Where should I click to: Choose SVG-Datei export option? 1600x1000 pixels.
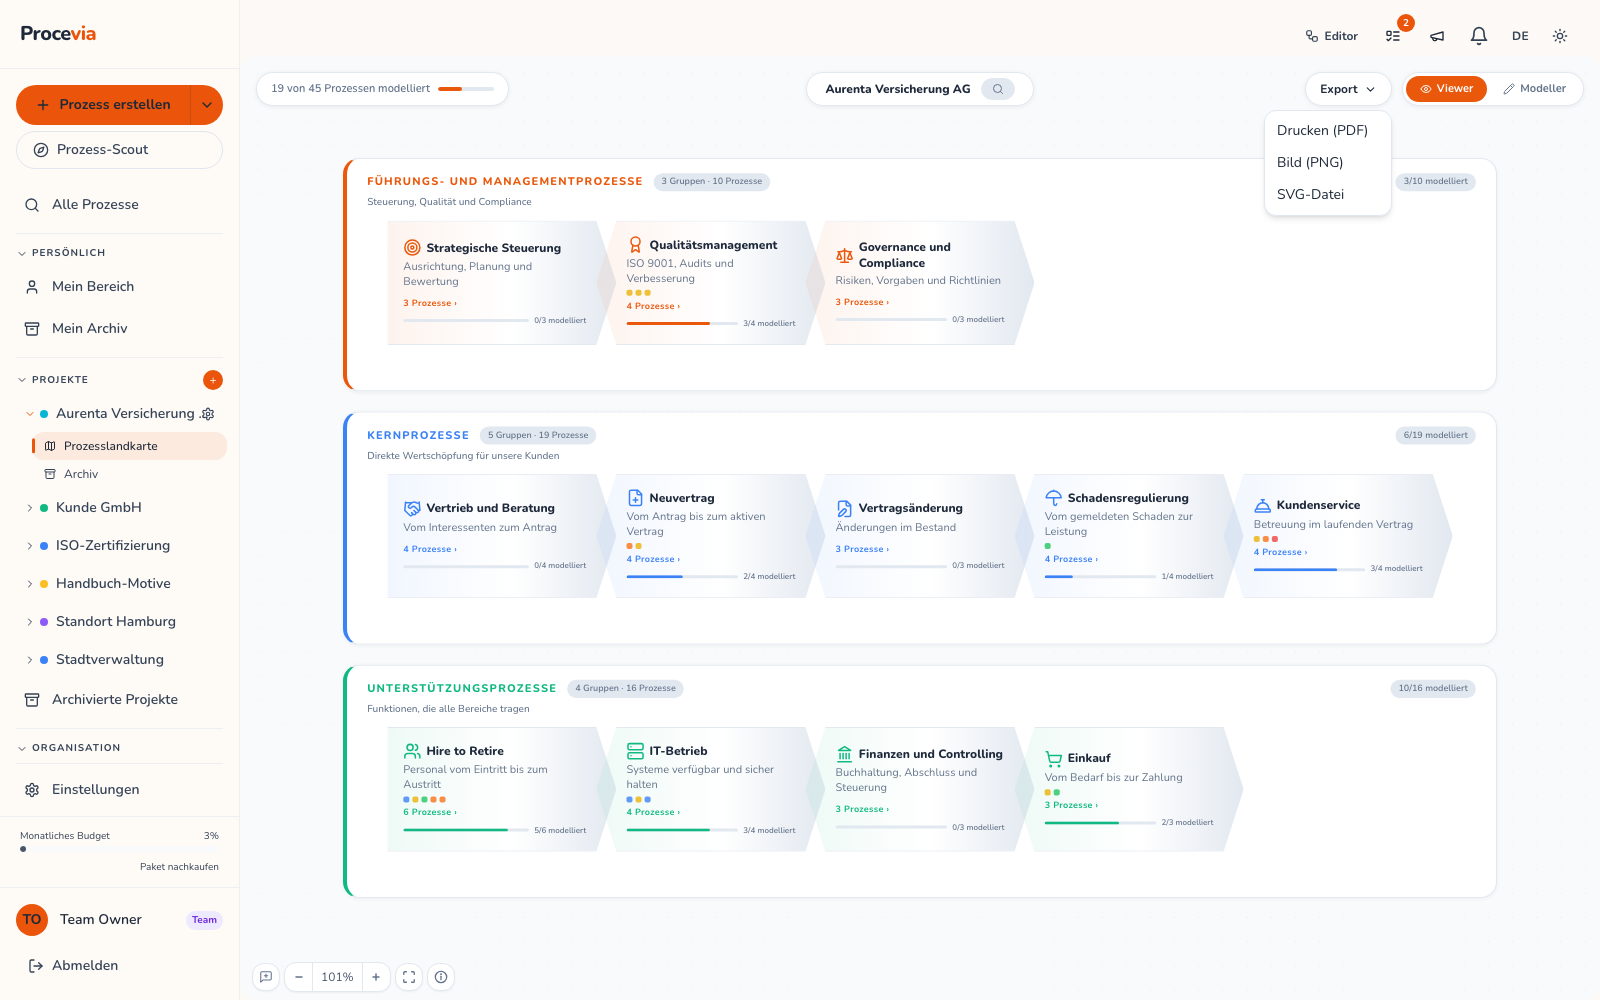pos(1327,194)
